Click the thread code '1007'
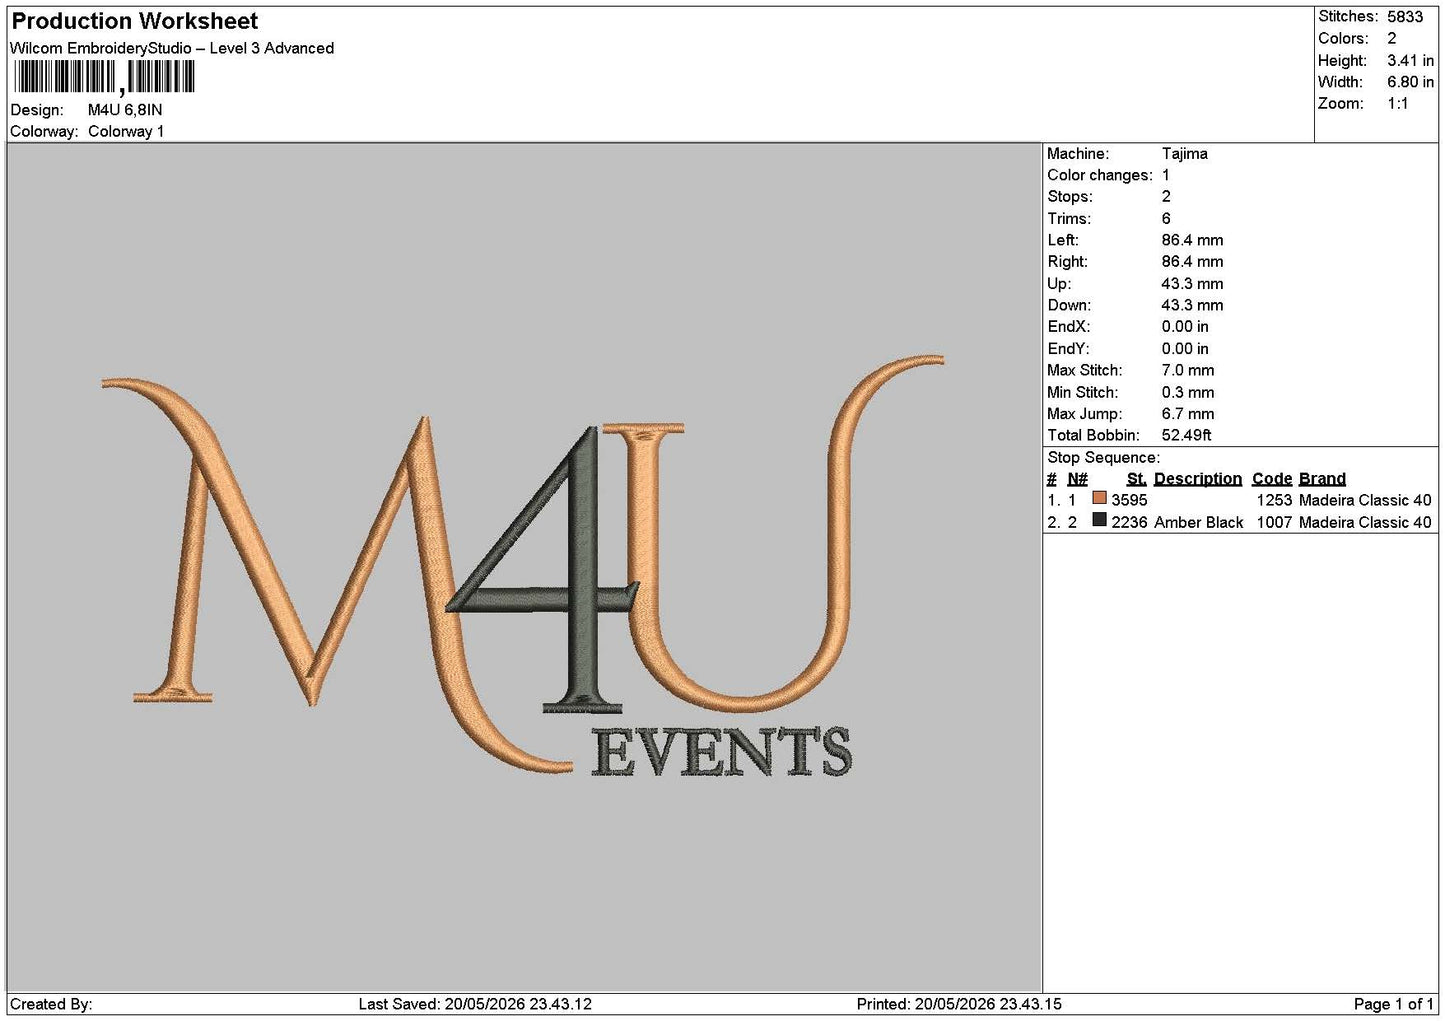Image resolution: width=1445 pixels, height=1021 pixels. coord(1274,522)
